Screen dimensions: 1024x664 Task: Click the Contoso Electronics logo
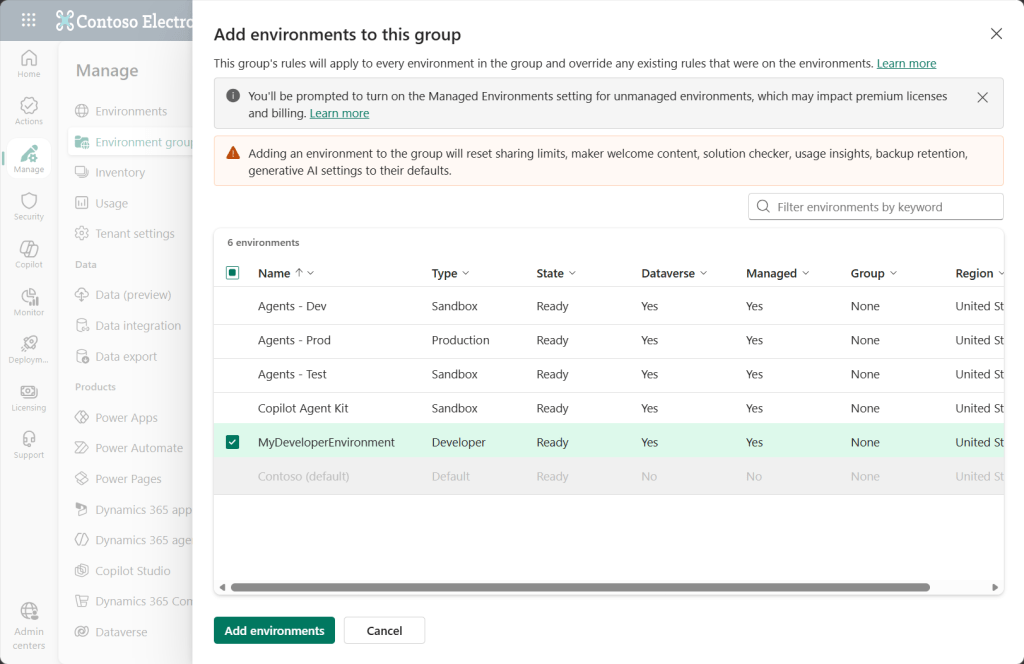[65, 21]
